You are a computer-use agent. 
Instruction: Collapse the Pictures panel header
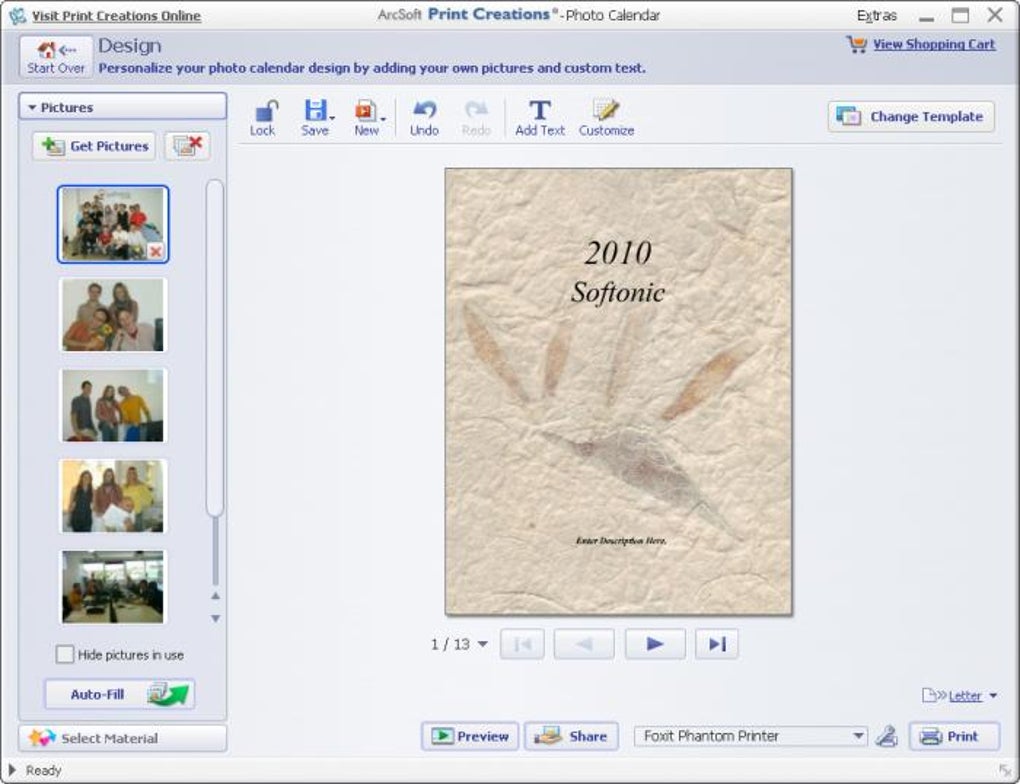pyautogui.click(x=122, y=107)
